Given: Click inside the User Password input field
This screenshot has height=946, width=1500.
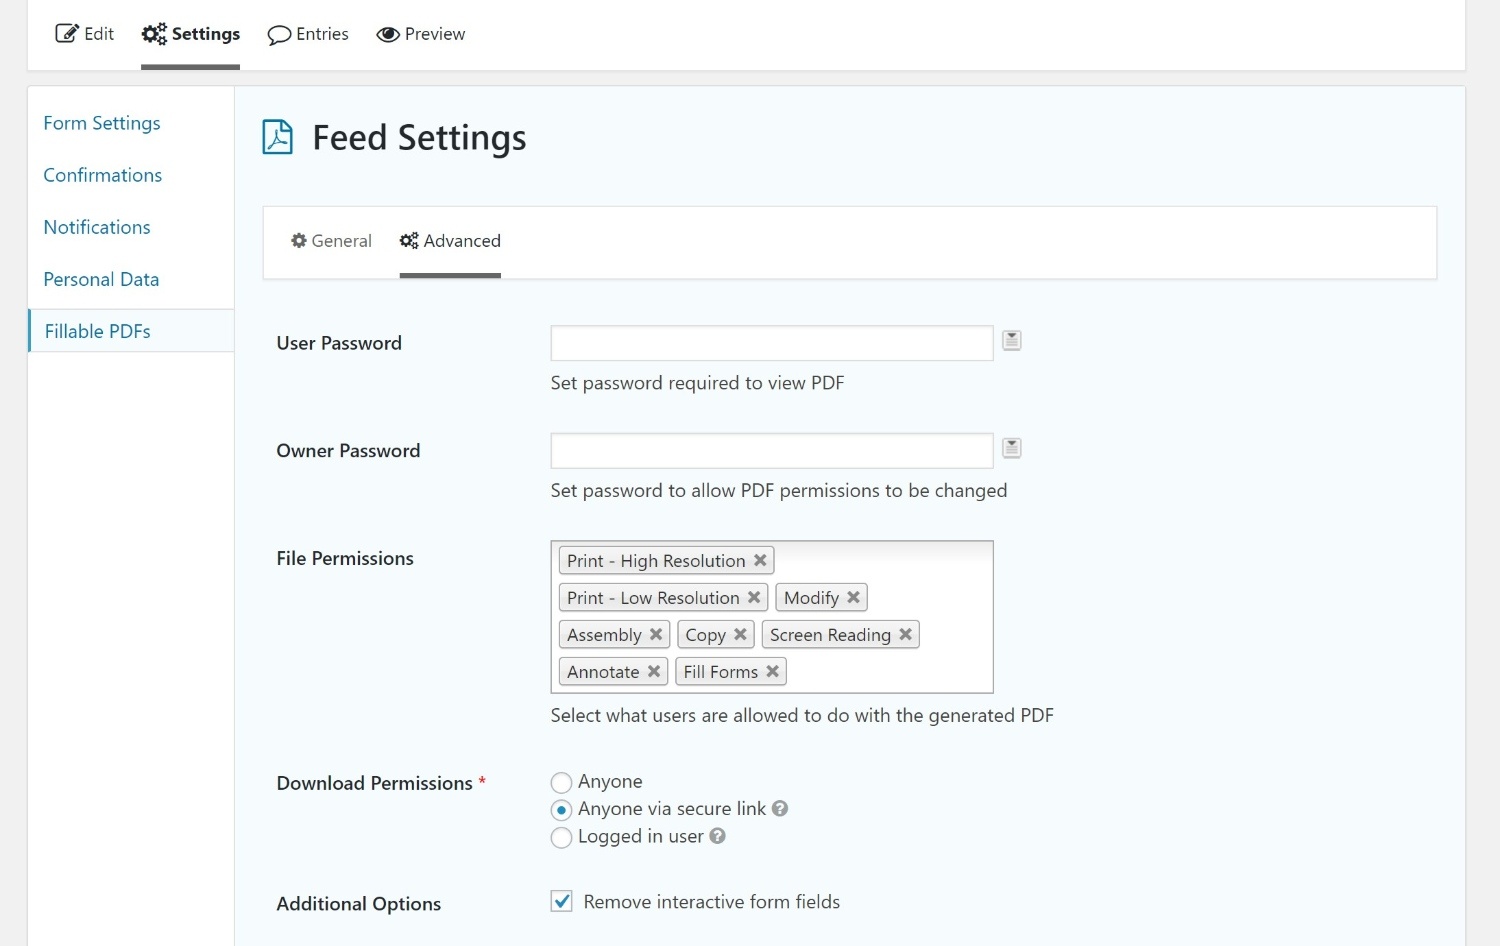Looking at the screenshot, I should pos(770,342).
